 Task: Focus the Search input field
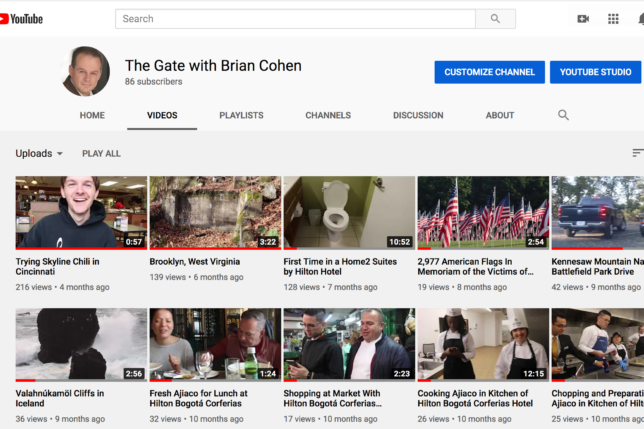click(295, 19)
